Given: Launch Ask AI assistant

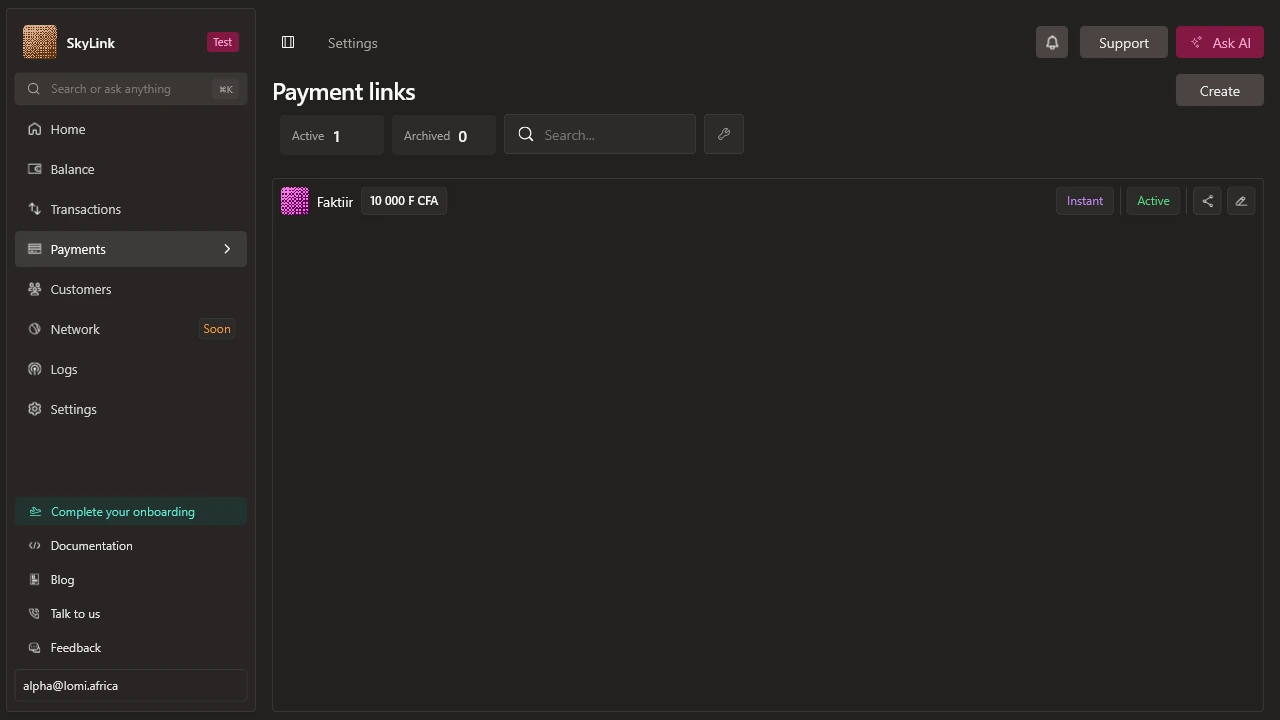Looking at the screenshot, I should [x=1220, y=42].
